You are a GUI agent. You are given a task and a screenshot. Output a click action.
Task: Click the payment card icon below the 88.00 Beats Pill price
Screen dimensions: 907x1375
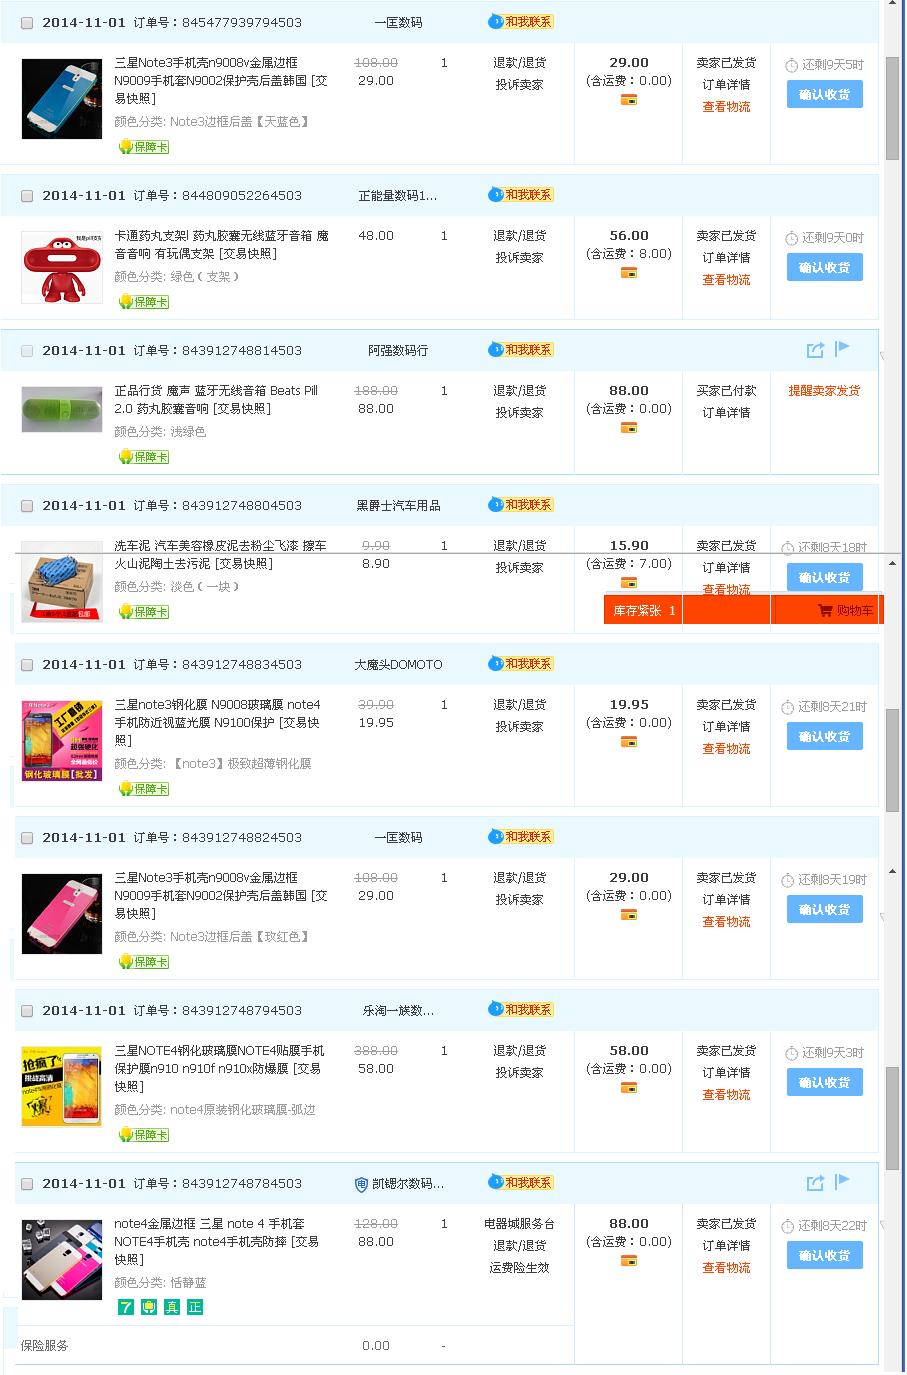pos(629,428)
